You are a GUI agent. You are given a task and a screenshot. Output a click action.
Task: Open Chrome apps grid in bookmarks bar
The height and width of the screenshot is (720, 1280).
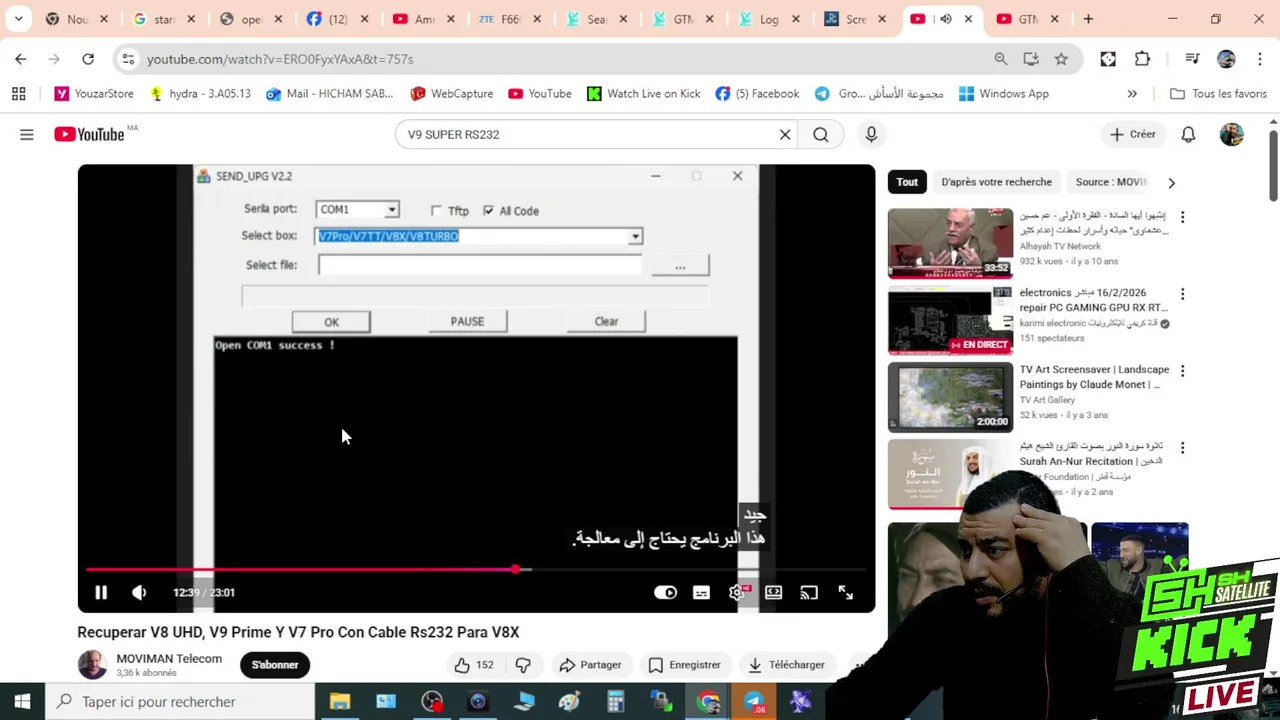click(18, 94)
